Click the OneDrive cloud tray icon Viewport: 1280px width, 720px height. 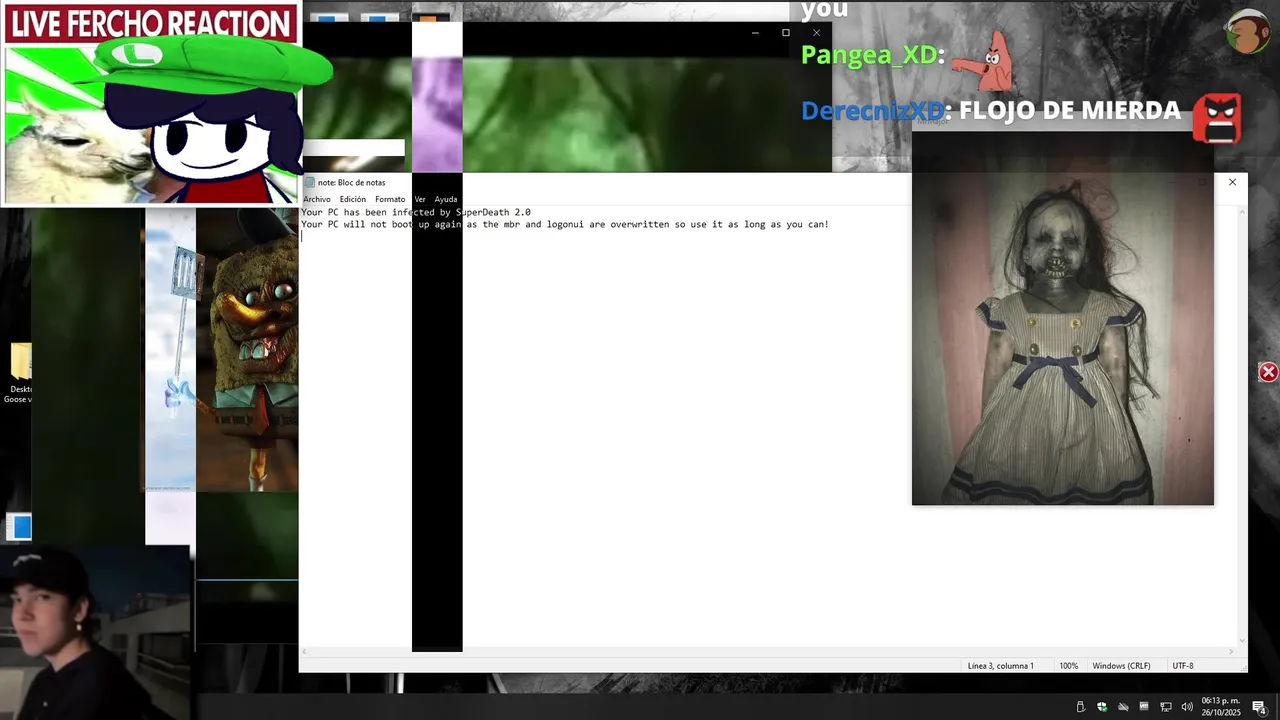point(1123,707)
